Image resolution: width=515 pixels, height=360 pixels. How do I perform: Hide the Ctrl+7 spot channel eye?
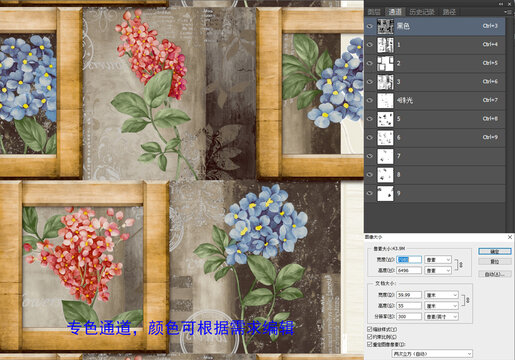click(x=370, y=100)
